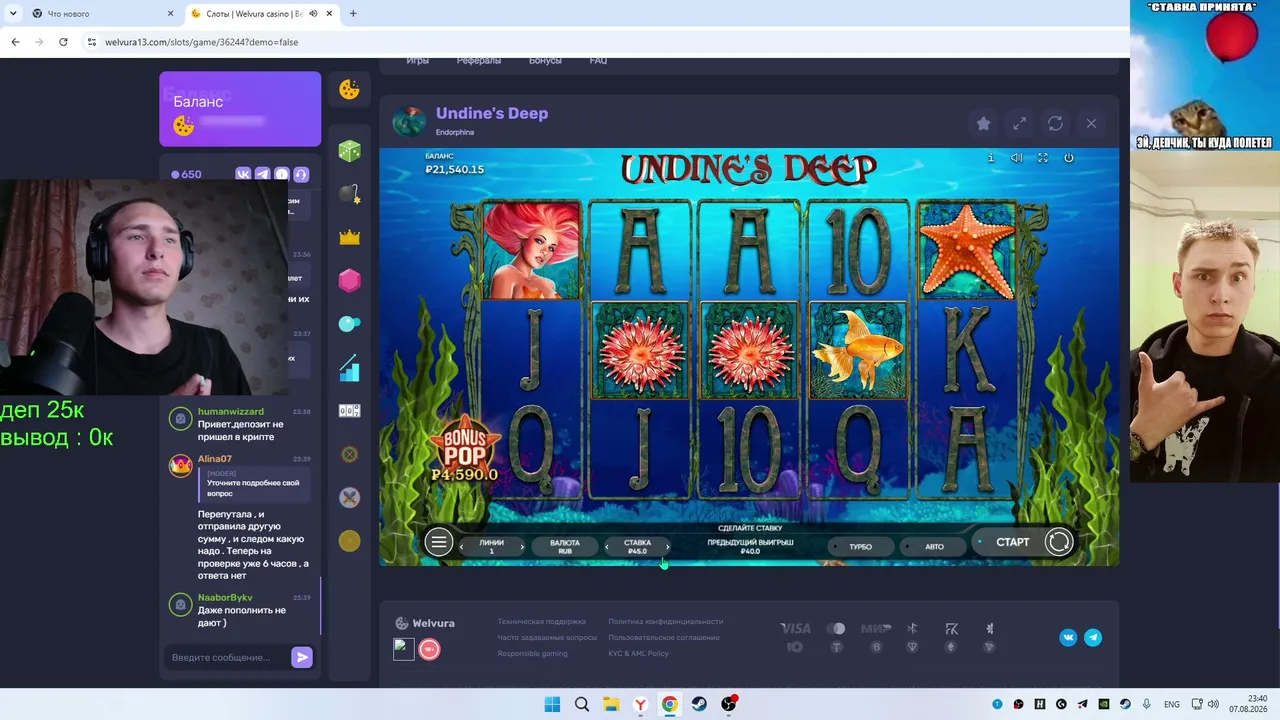Open the cookie icon in the sidebar

349,89
